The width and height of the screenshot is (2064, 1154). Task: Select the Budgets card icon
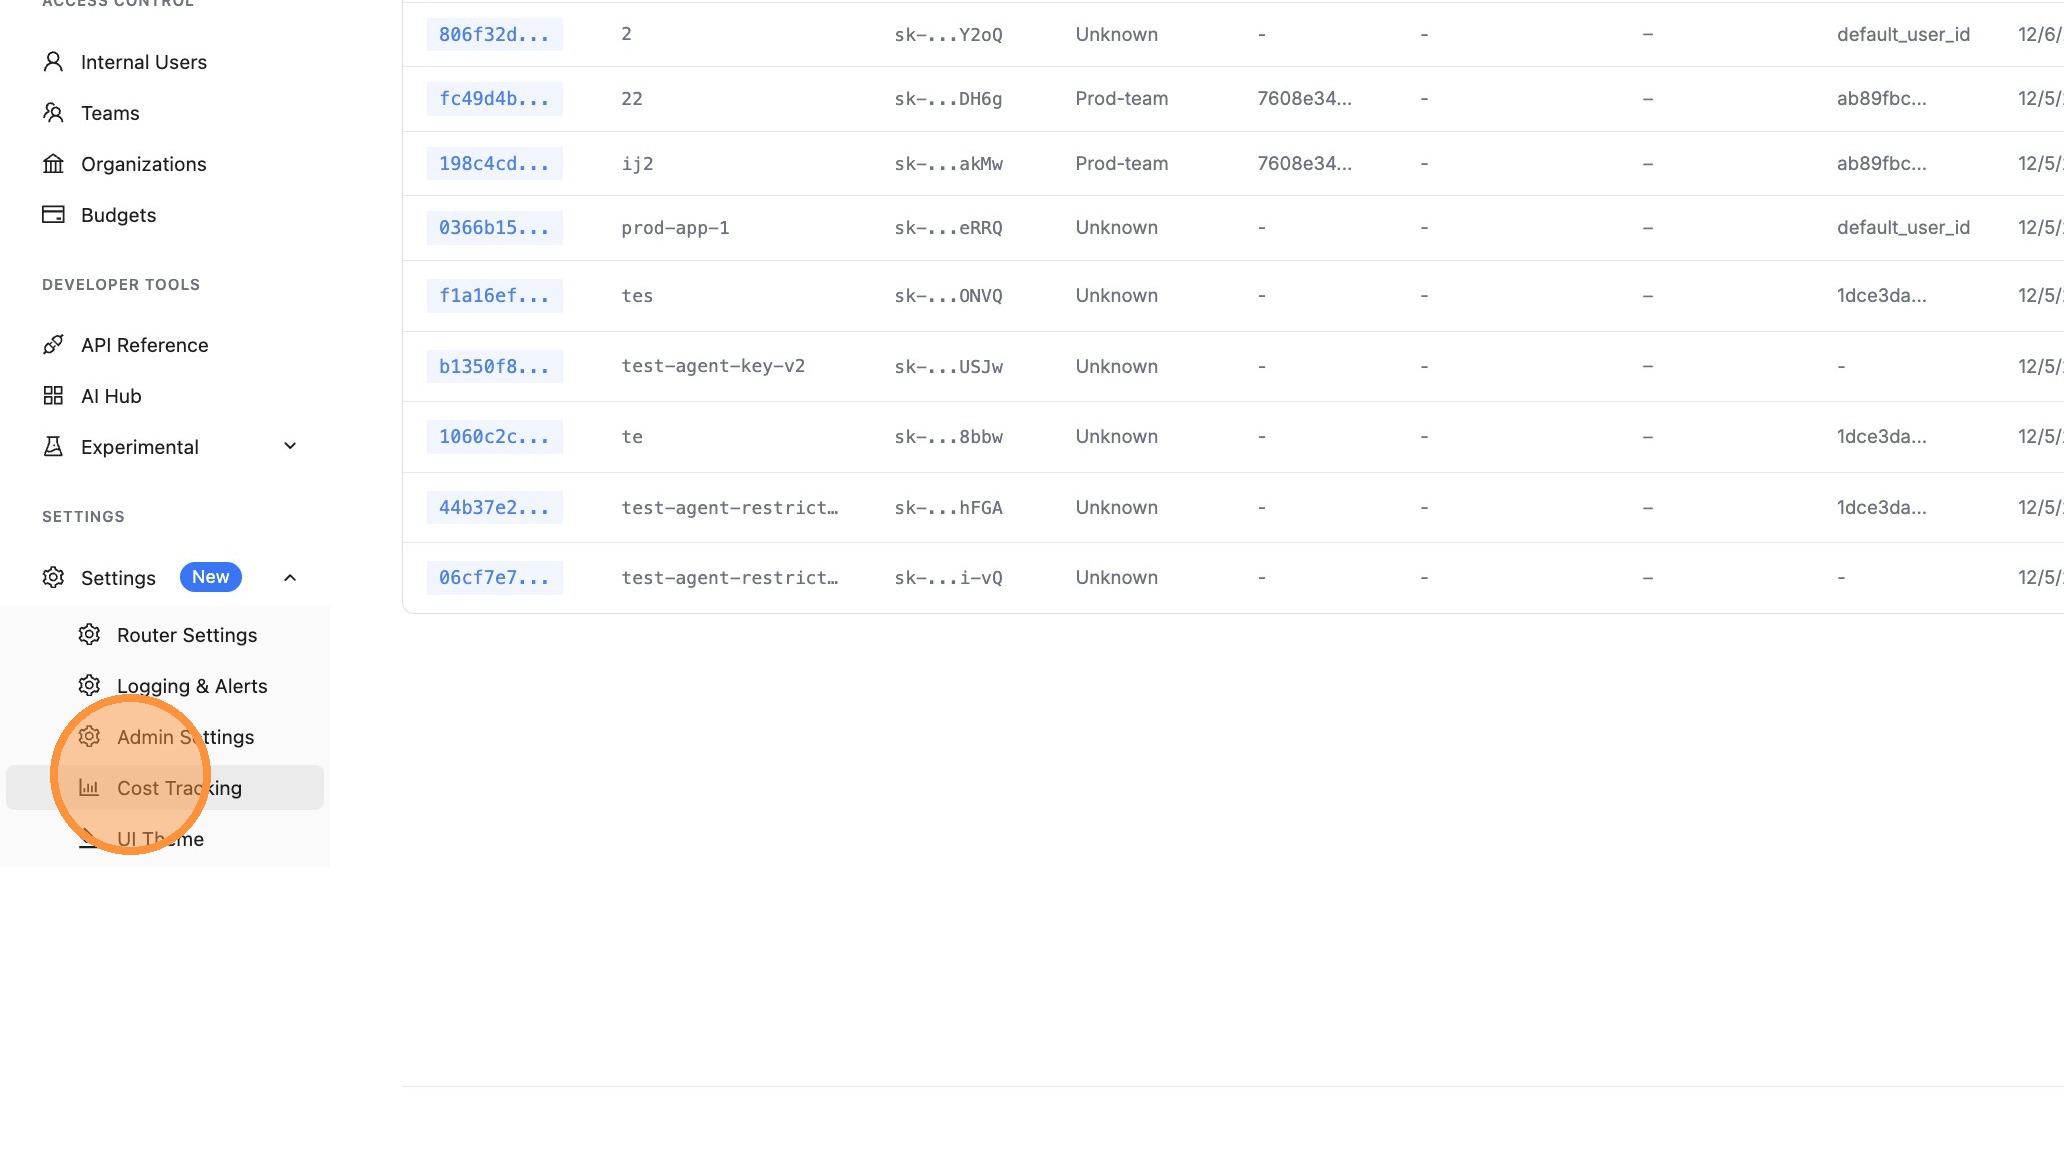click(53, 214)
